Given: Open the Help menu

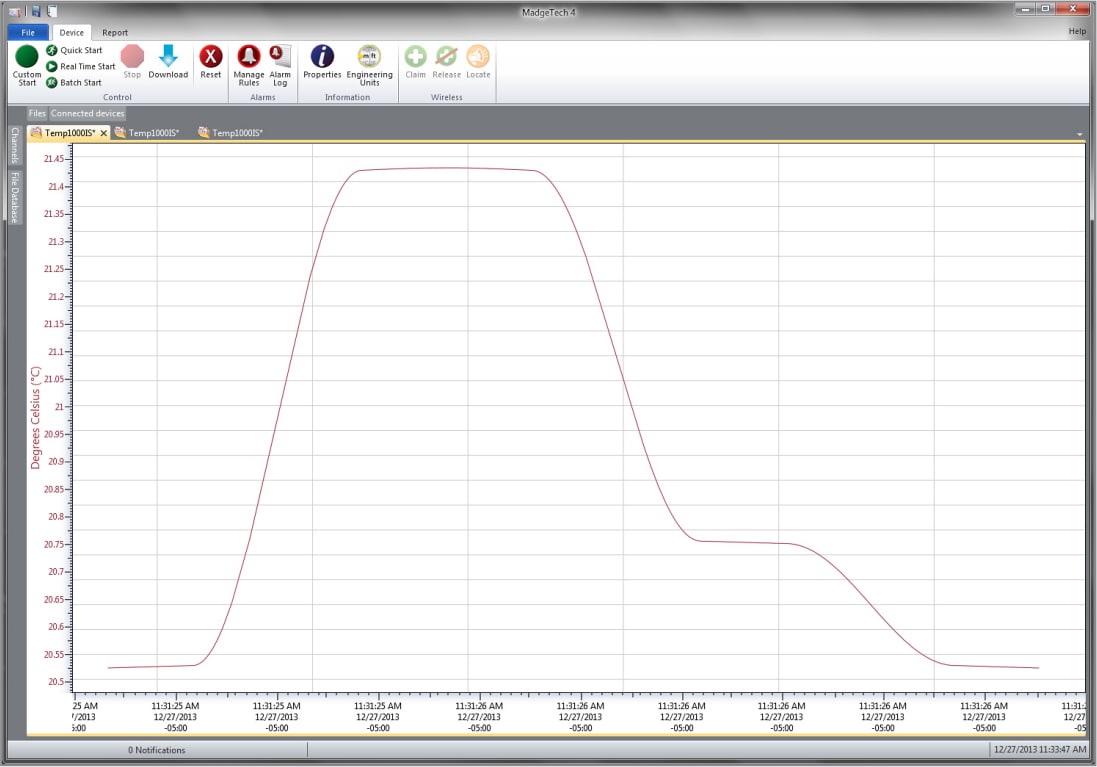Looking at the screenshot, I should coord(1077,31).
